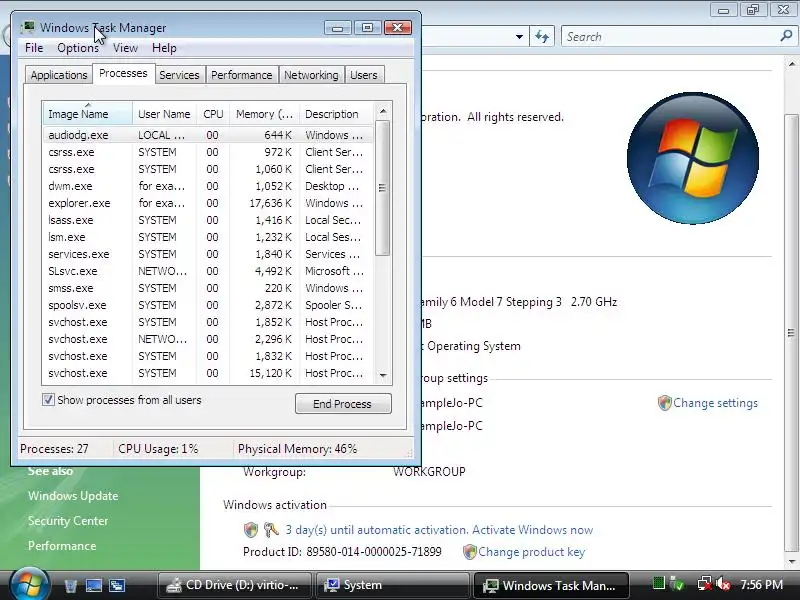Sort processes by CPU column
800x600 pixels.
point(213,114)
